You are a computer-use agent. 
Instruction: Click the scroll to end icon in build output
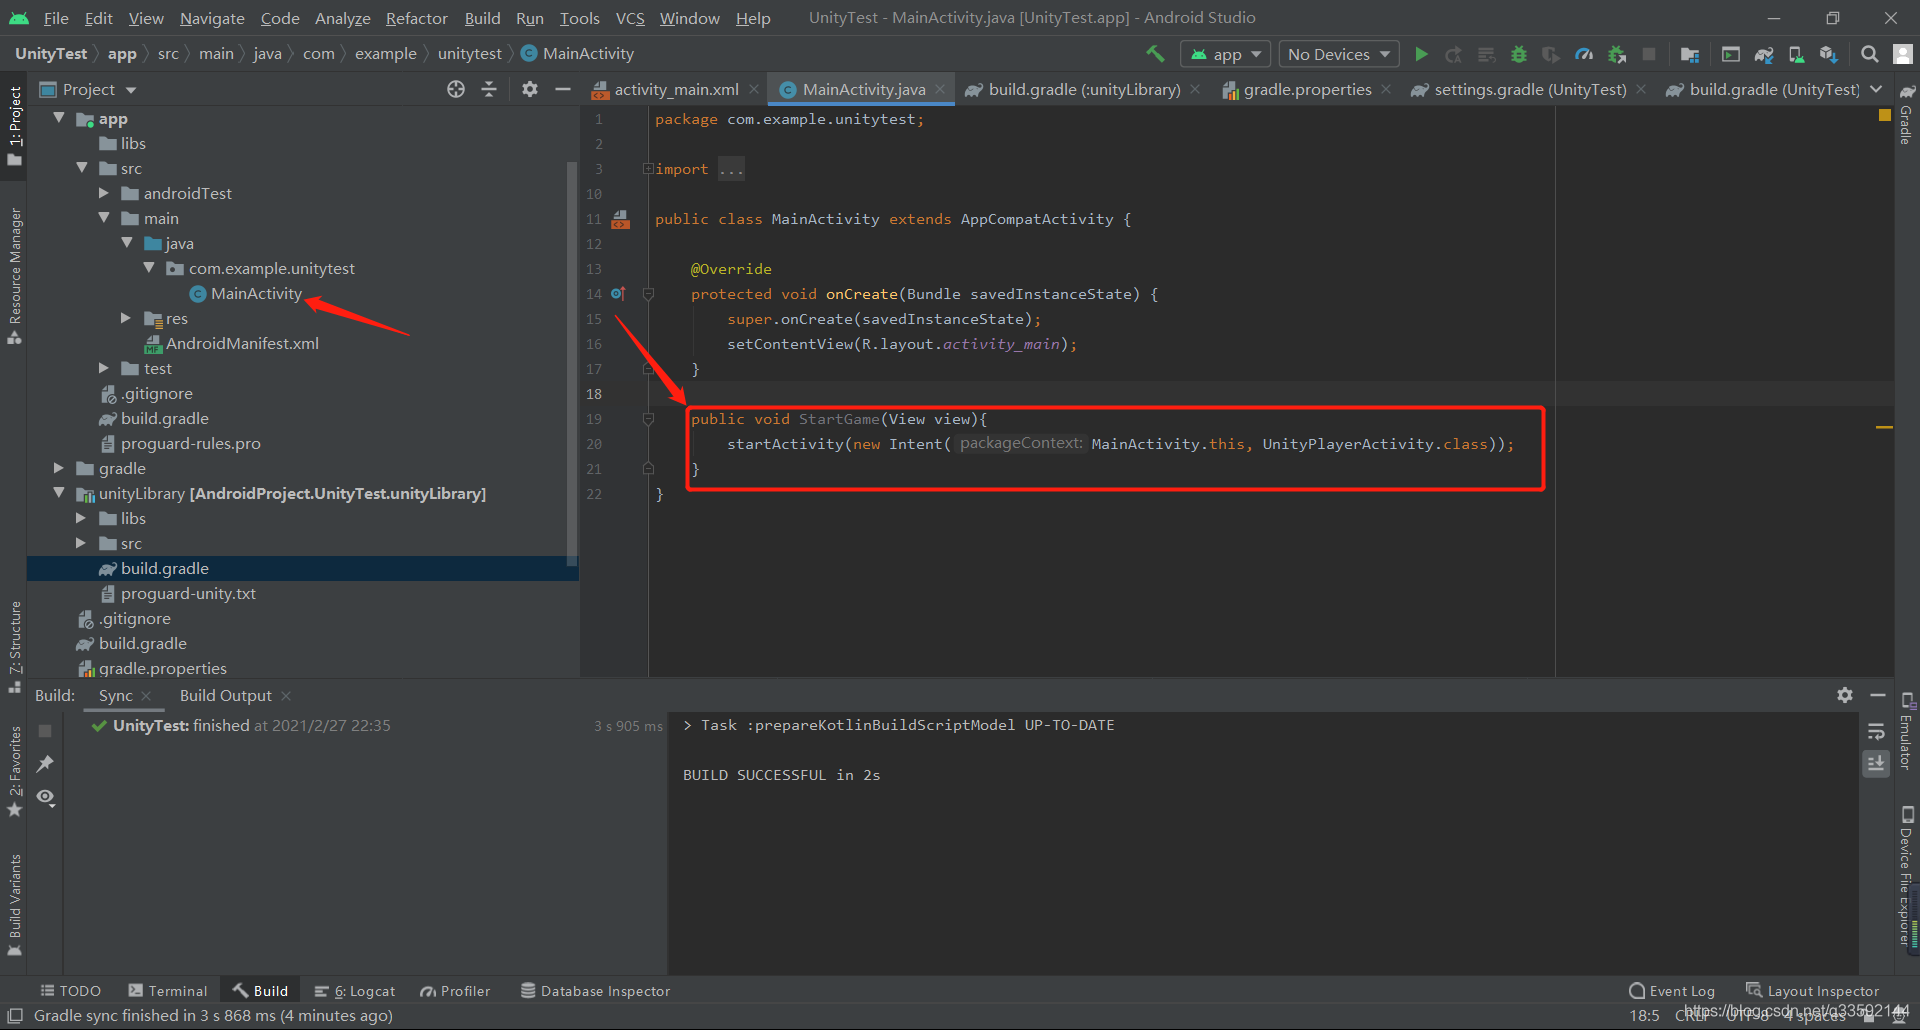(1876, 763)
